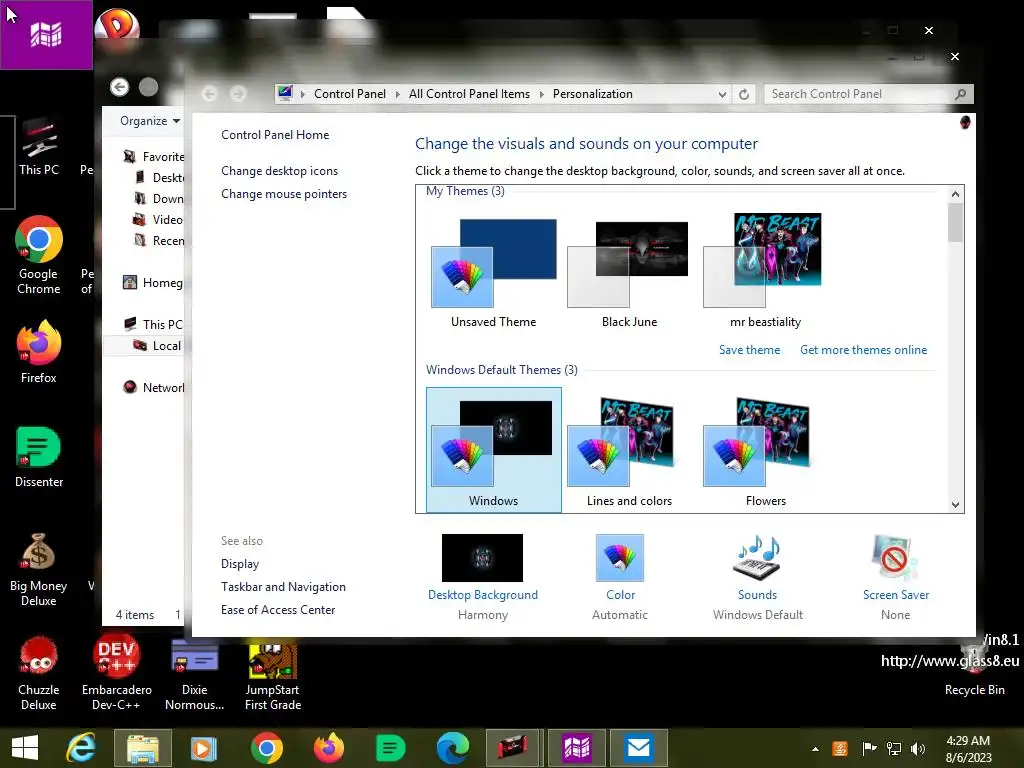Open the Color settings icon
1024x768 pixels.
(x=620, y=558)
